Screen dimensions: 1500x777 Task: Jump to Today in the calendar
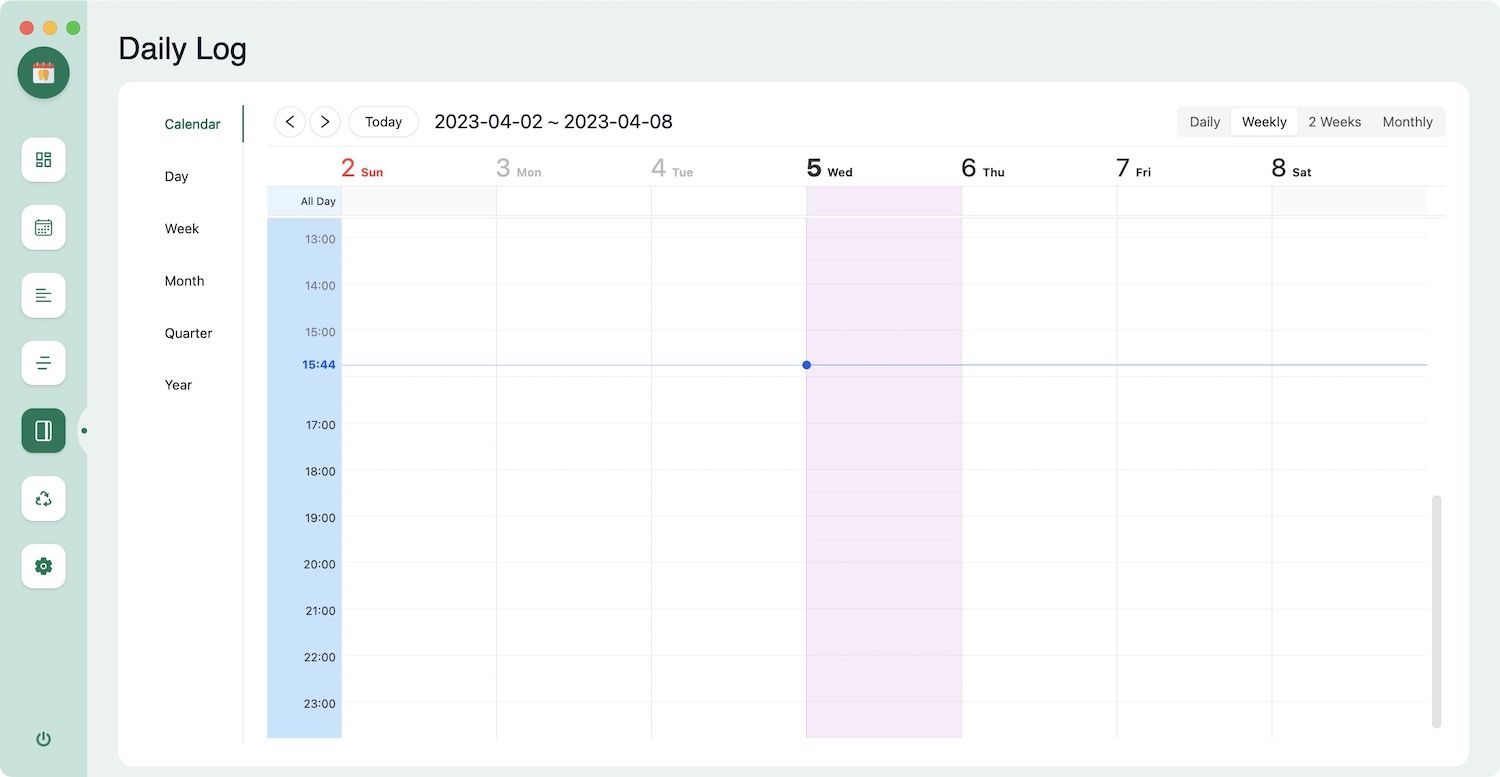click(383, 122)
